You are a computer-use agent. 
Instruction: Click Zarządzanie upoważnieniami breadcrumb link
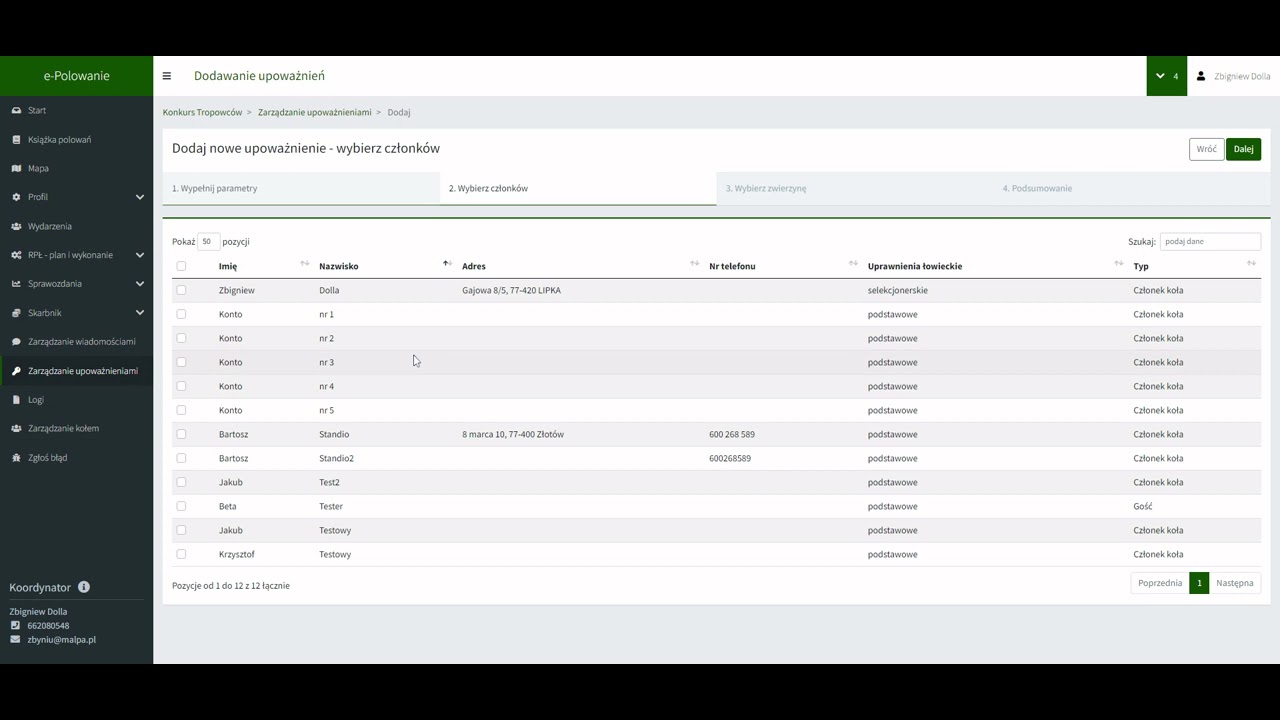315,112
